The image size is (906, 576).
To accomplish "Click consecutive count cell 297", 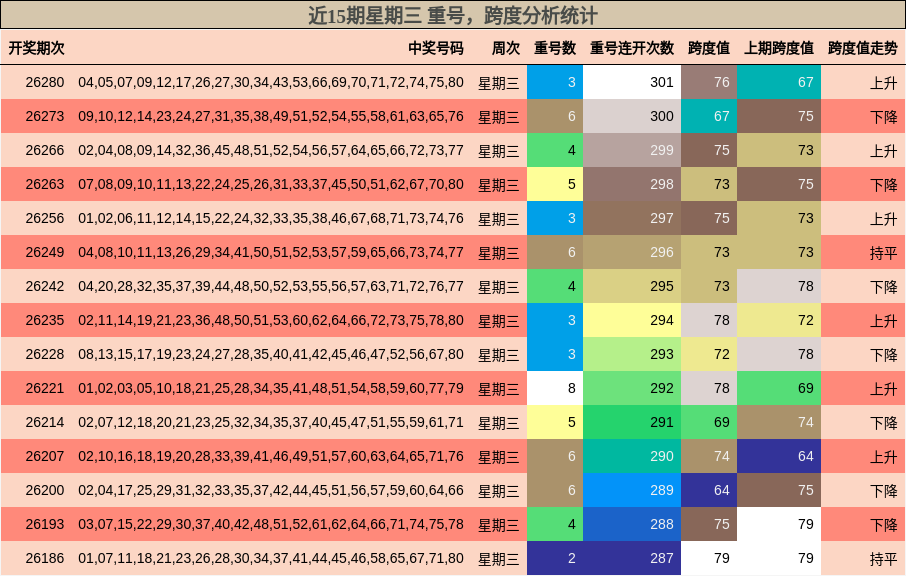I will [x=632, y=218].
